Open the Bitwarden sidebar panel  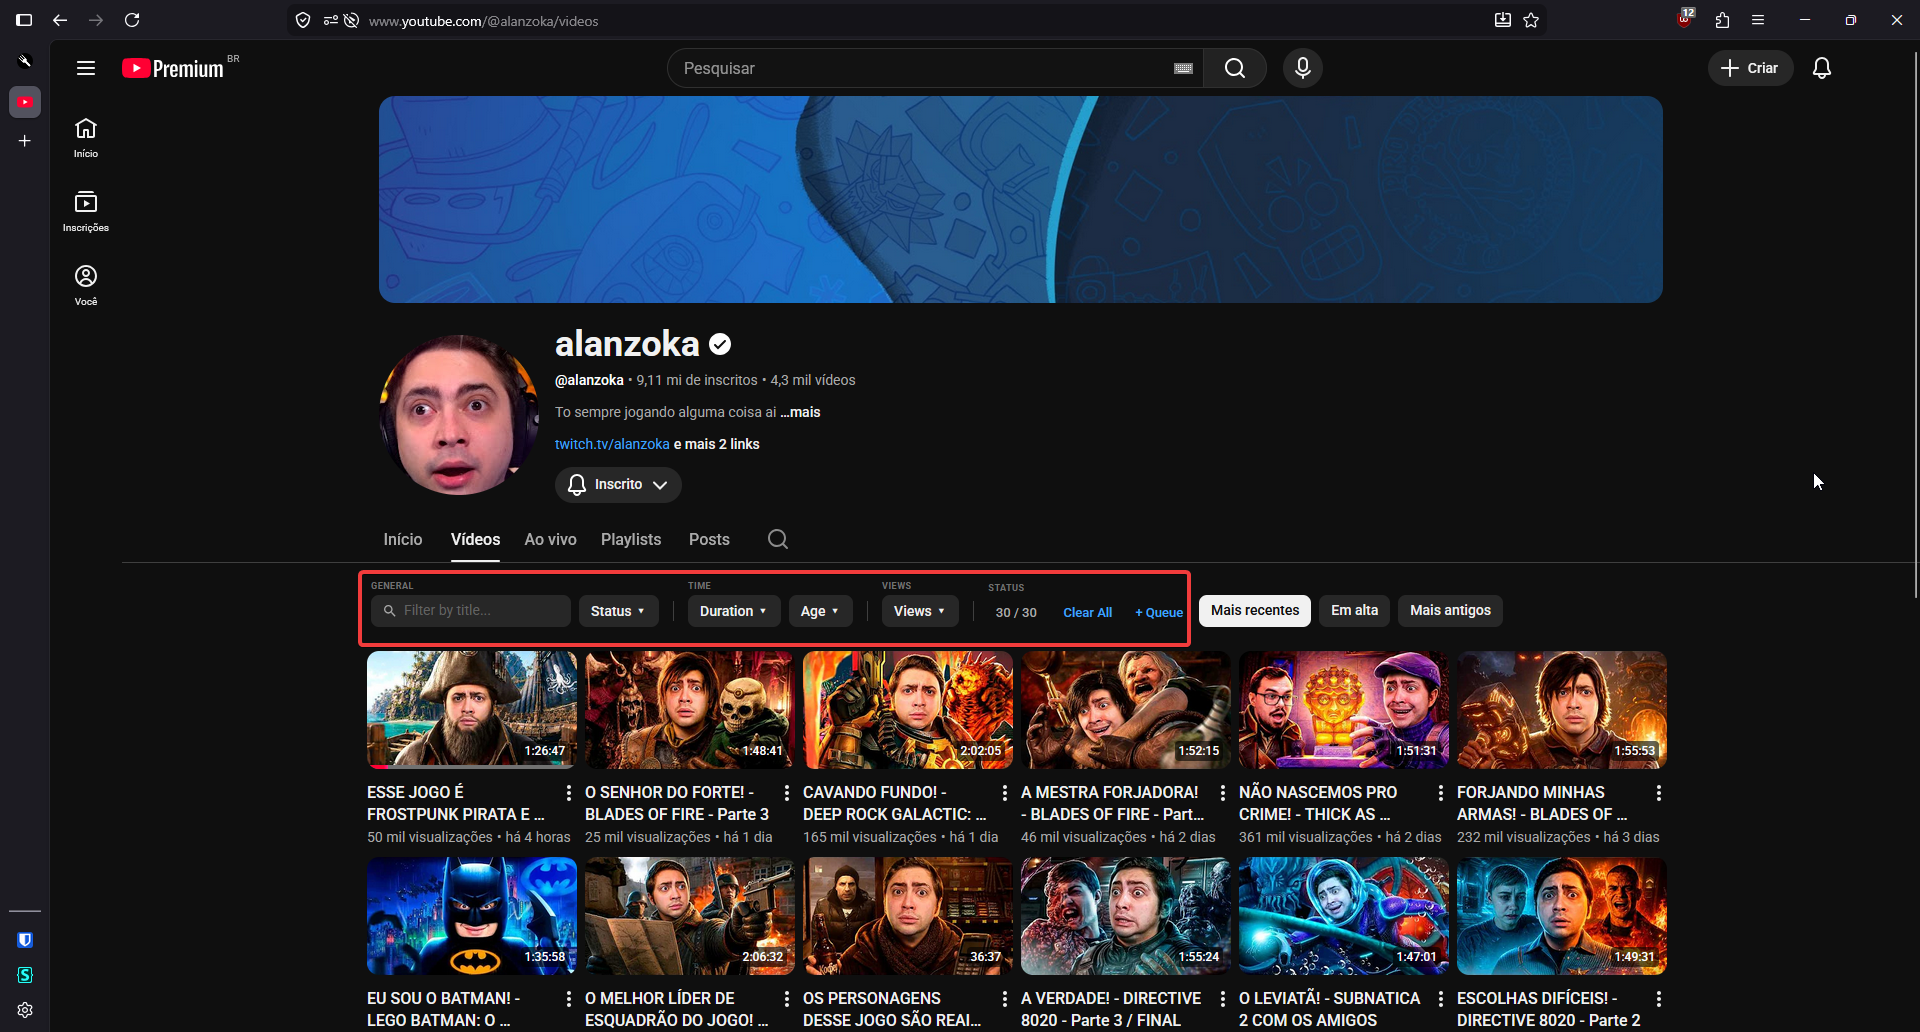(x=25, y=940)
